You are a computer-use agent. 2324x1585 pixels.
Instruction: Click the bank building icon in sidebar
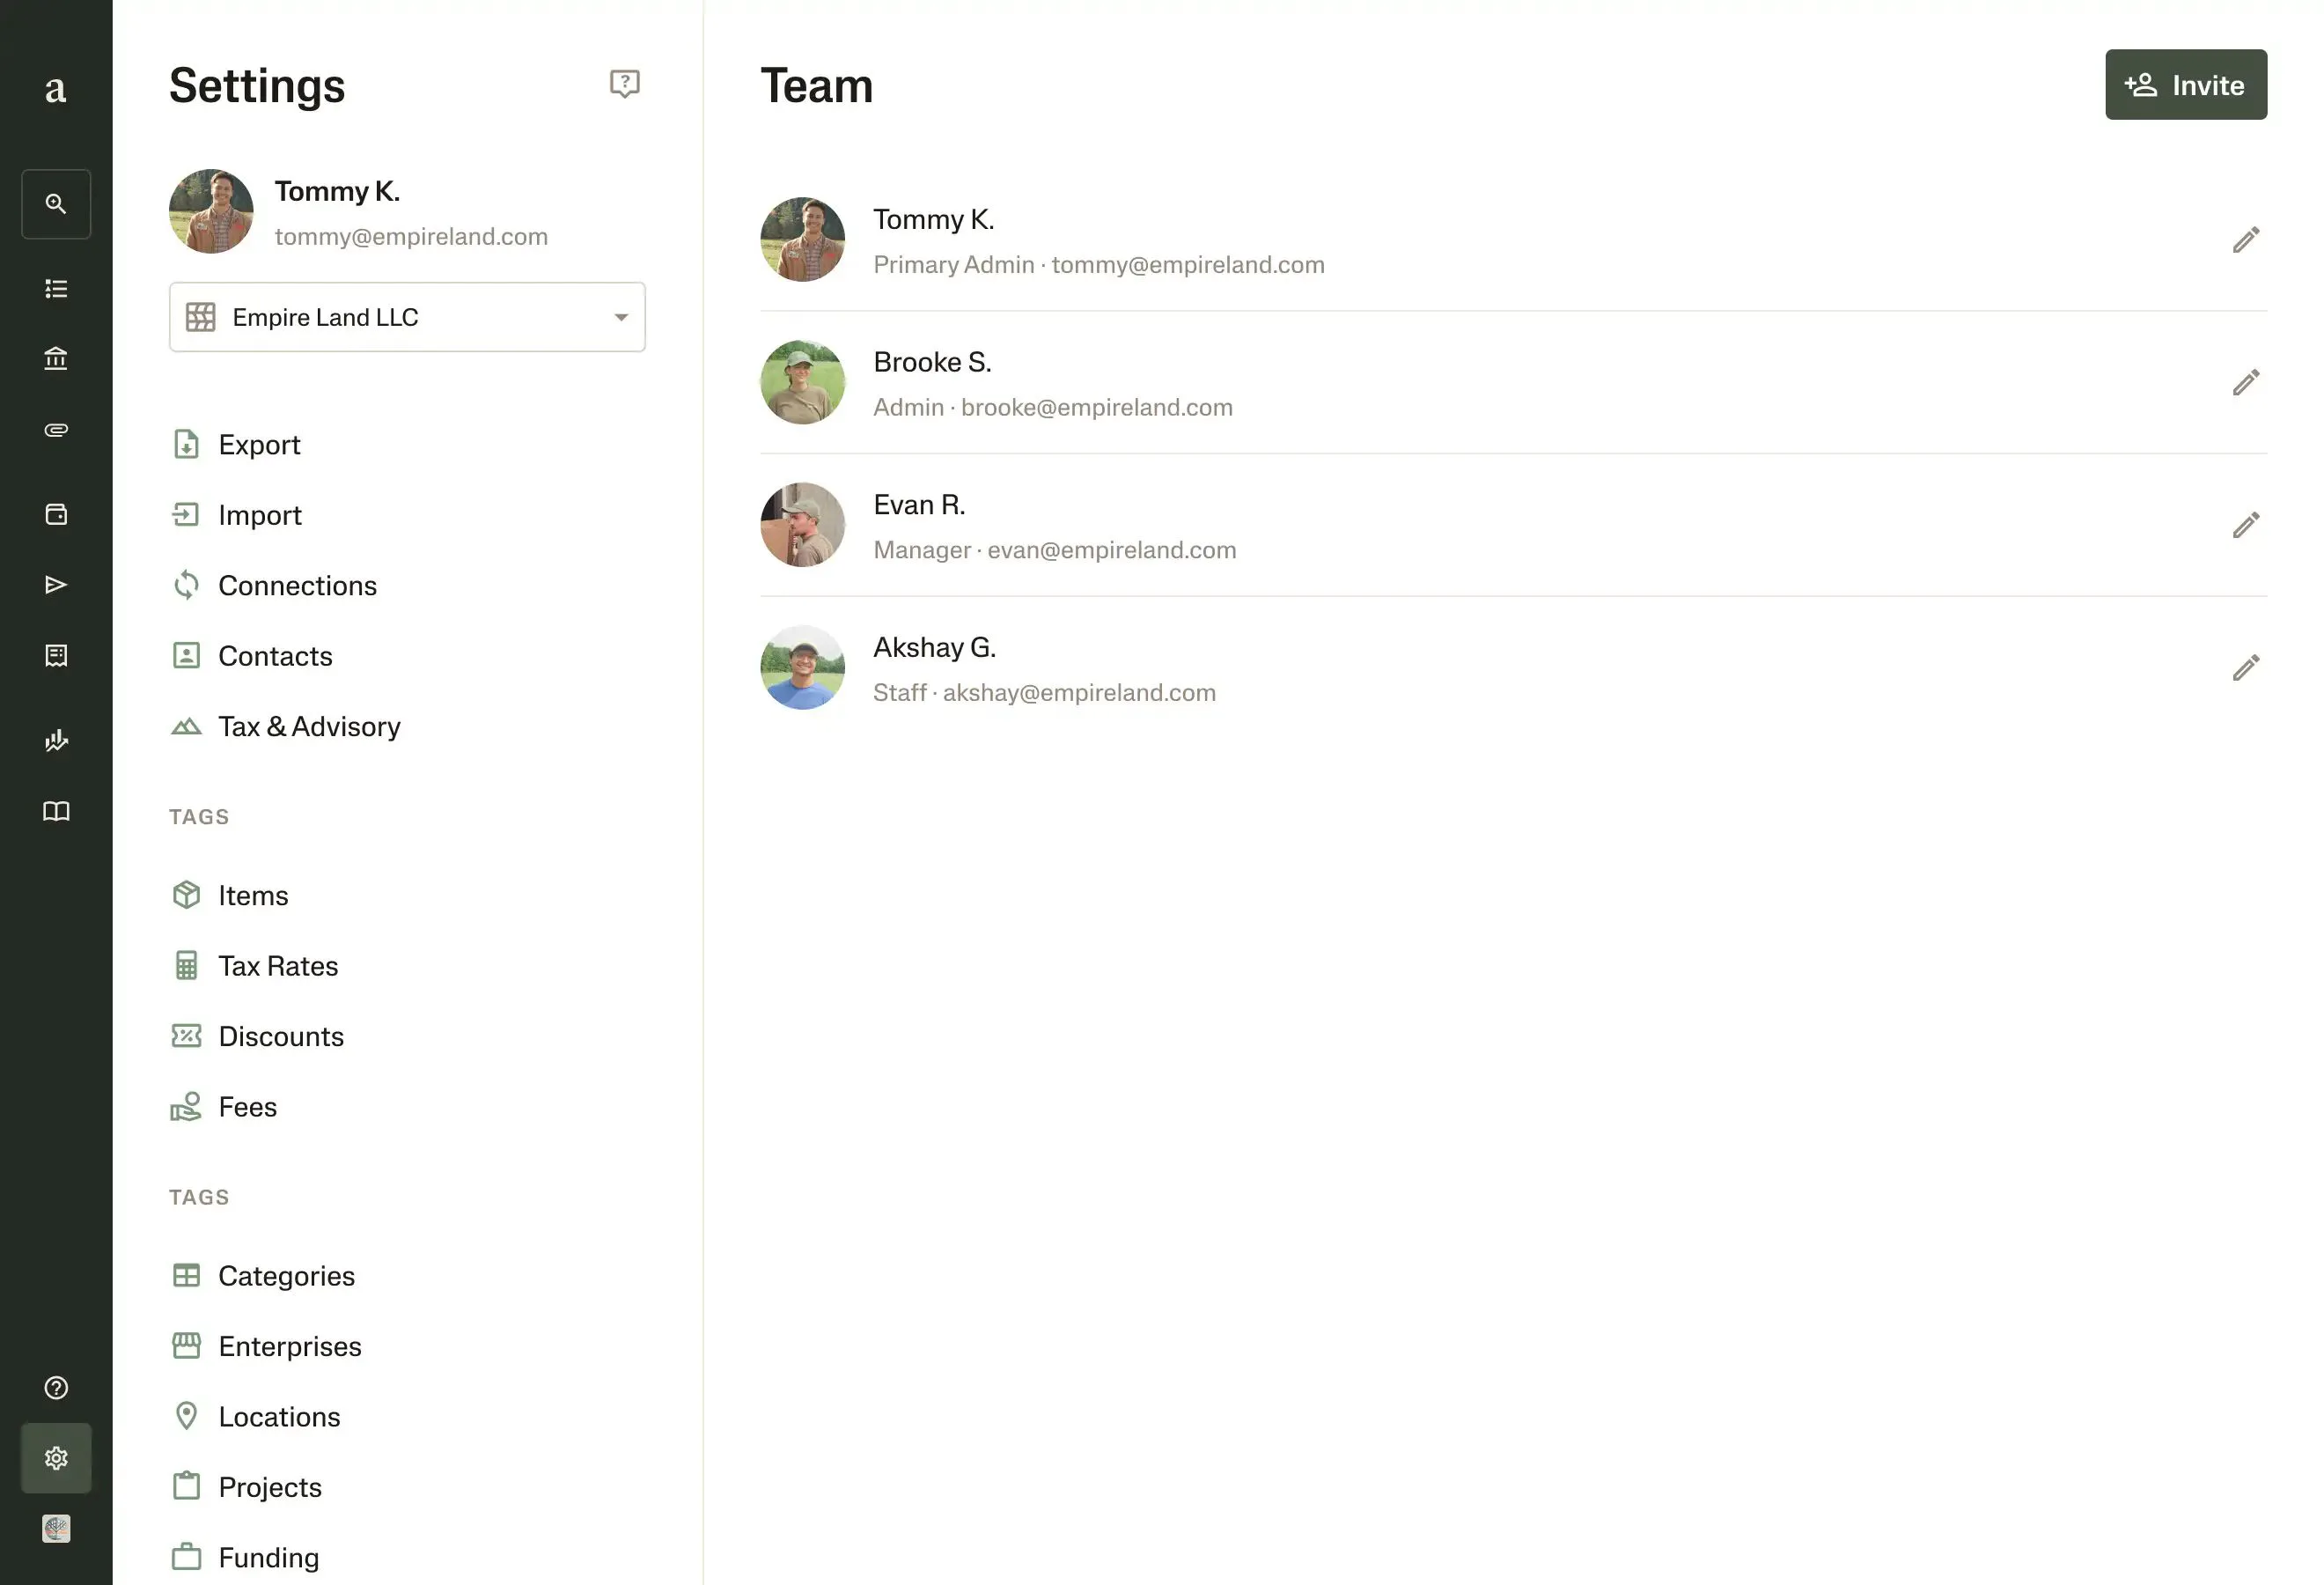click(56, 358)
